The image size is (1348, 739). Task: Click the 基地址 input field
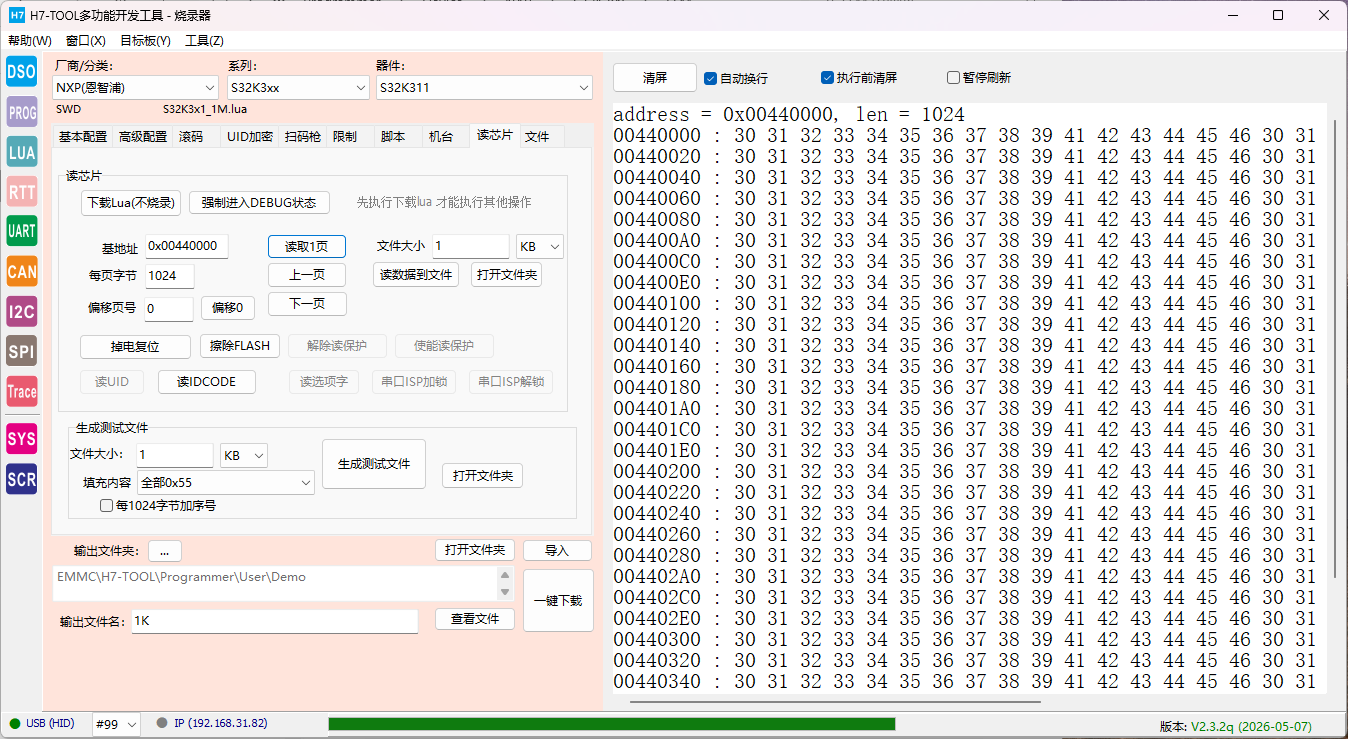tap(187, 246)
